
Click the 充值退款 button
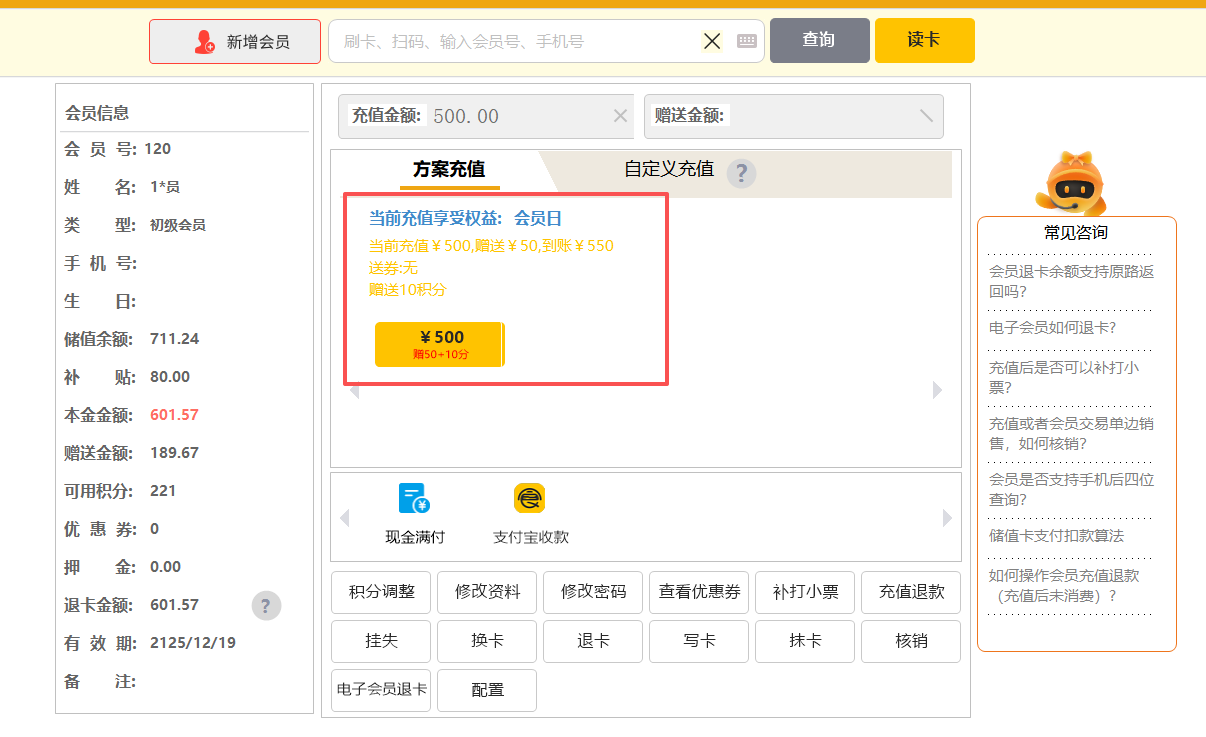pos(911,592)
